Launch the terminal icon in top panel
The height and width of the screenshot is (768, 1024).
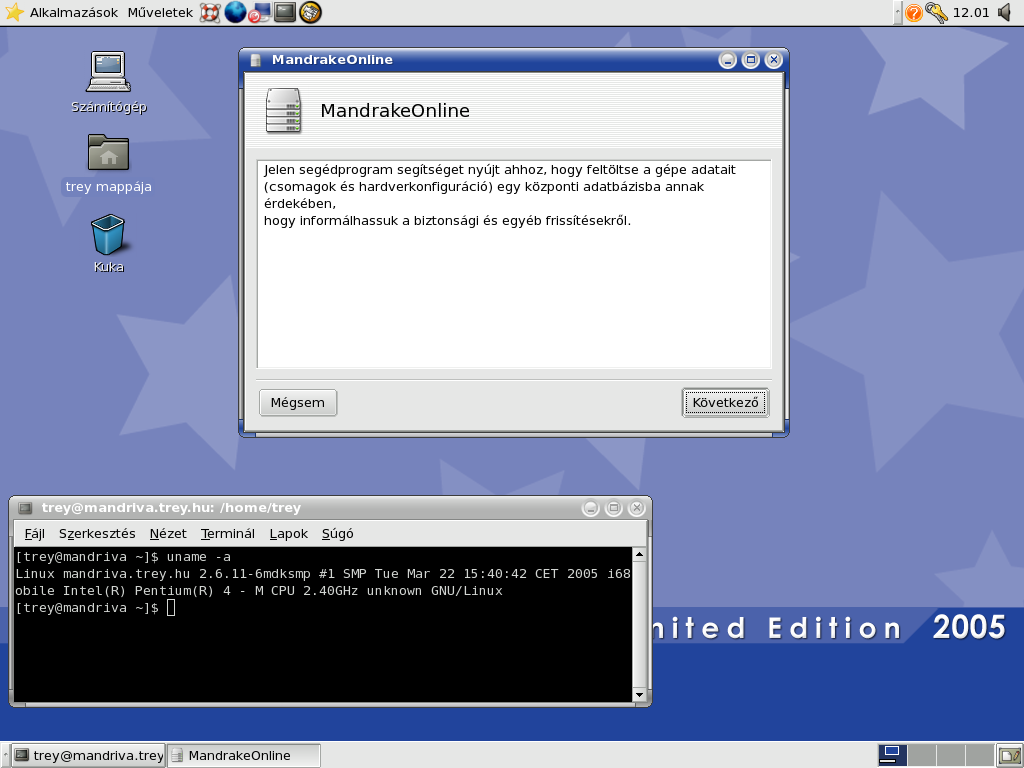pos(285,12)
